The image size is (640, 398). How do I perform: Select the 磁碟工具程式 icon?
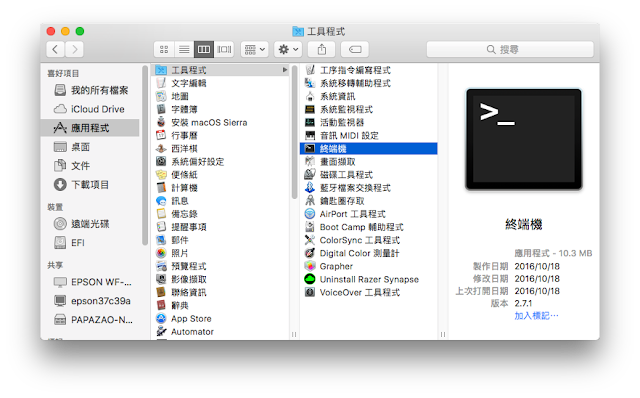click(310, 175)
